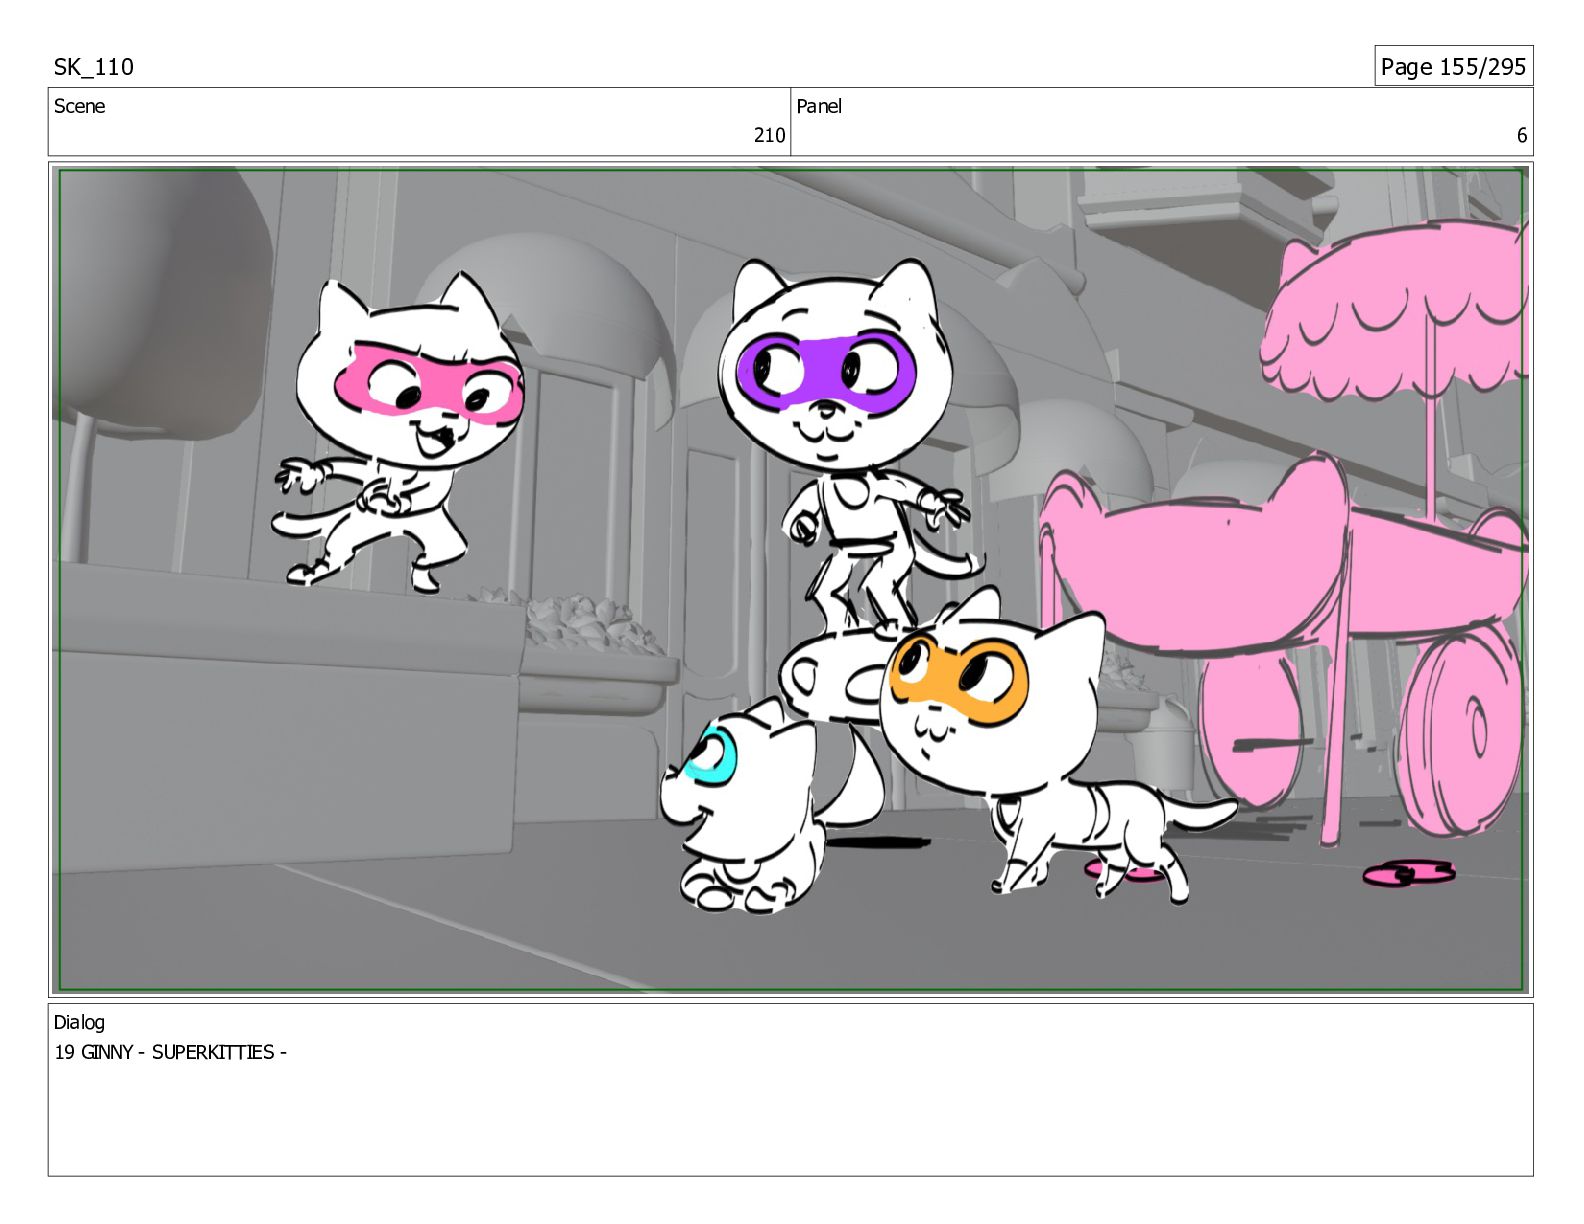Click the scene number 210
Viewport: 1584px width, 1224px height.
[x=769, y=135]
